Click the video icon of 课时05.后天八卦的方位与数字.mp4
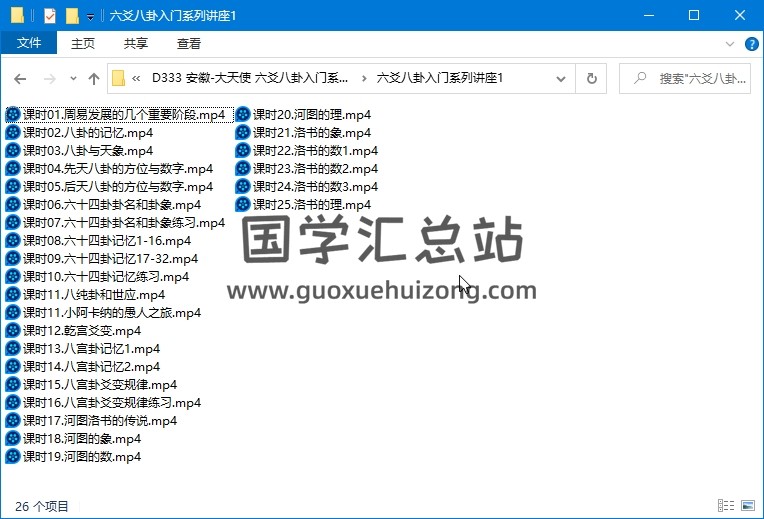Viewport: 764px width, 519px height. pyautogui.click(x=13, y=187)
